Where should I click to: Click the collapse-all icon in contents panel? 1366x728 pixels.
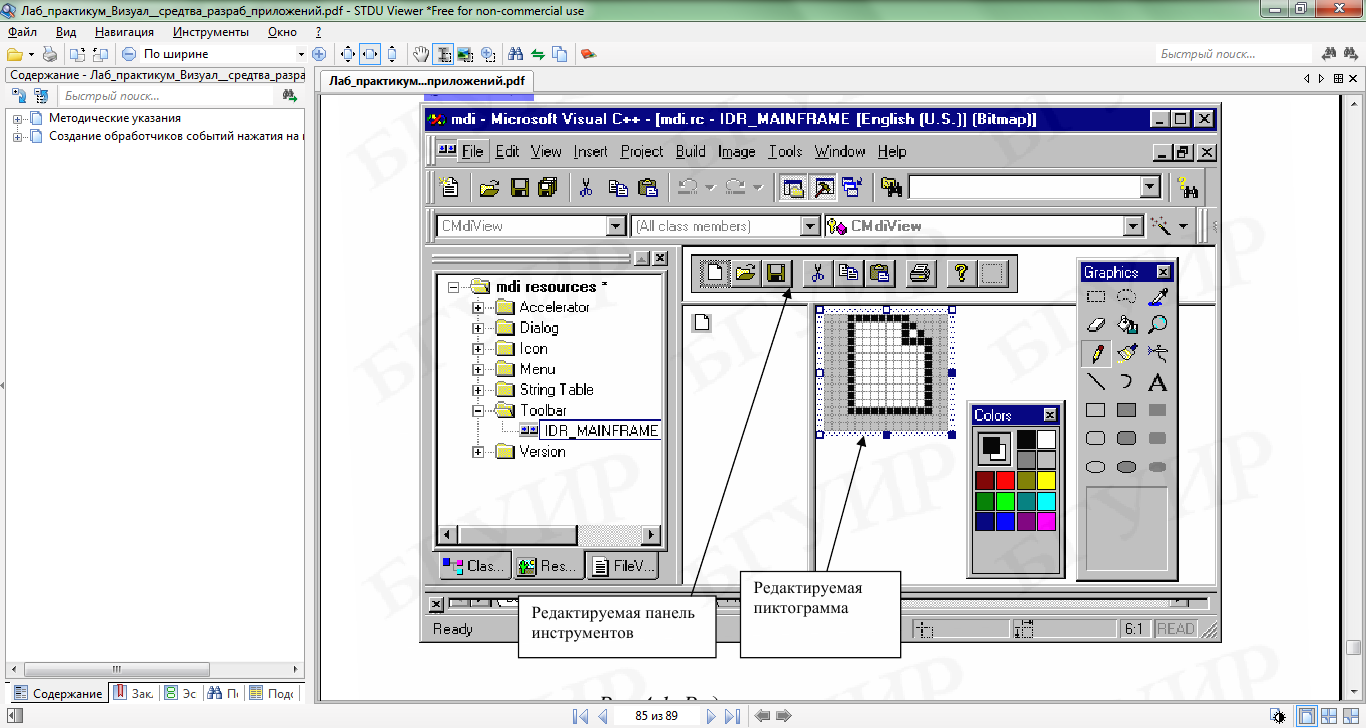pyautogui.click(x=41, y=96)
